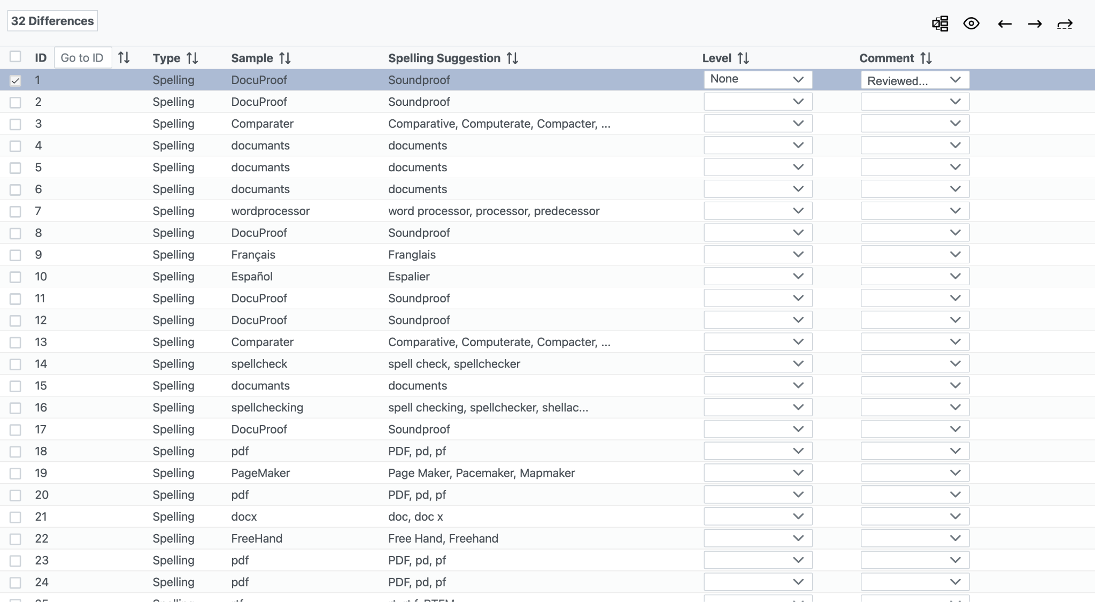Expand the Level dropdown for row 3
This screenshot has height=602, width=1096.
coord(757,124)
